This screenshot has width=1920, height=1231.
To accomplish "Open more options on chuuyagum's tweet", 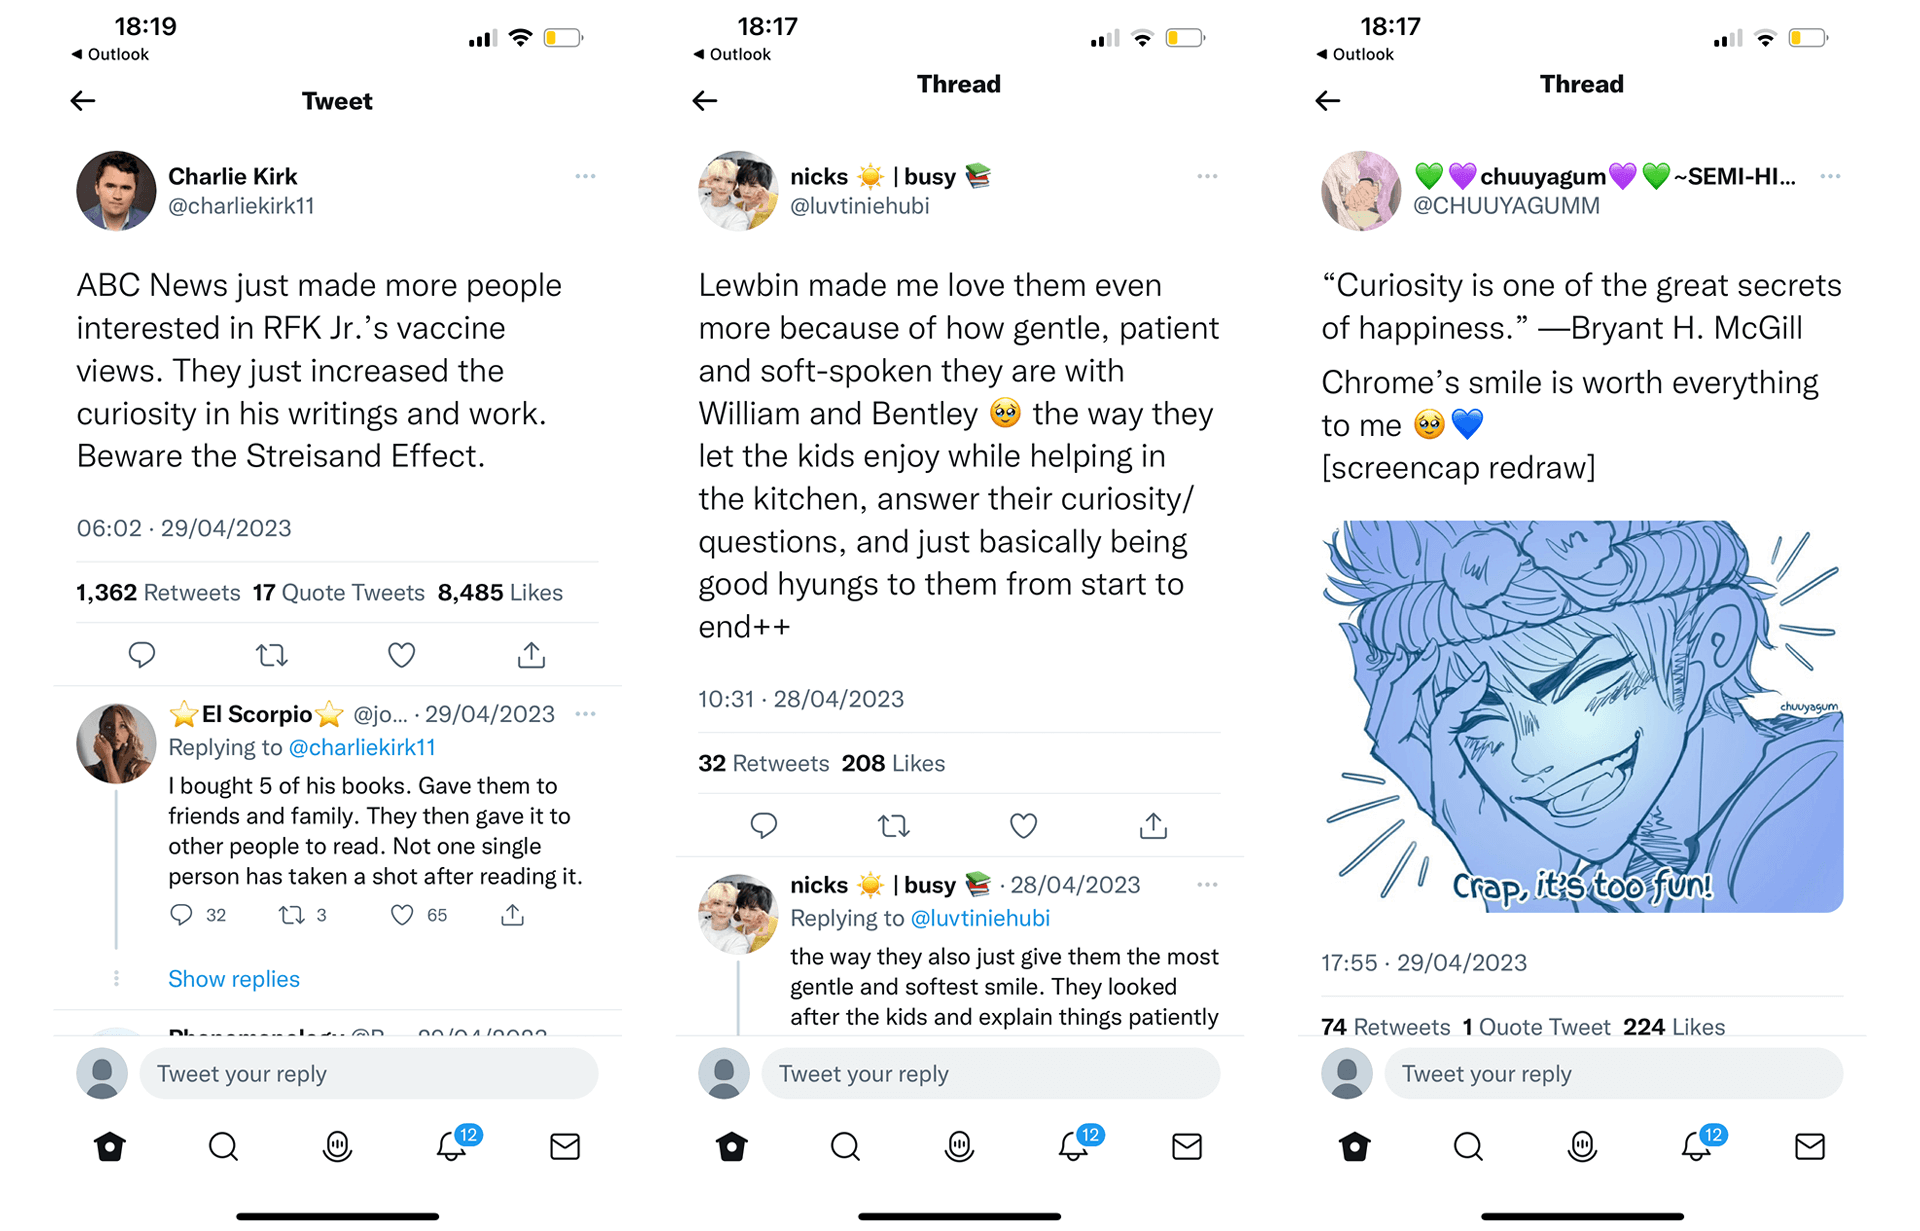I will pos(1830,176).
